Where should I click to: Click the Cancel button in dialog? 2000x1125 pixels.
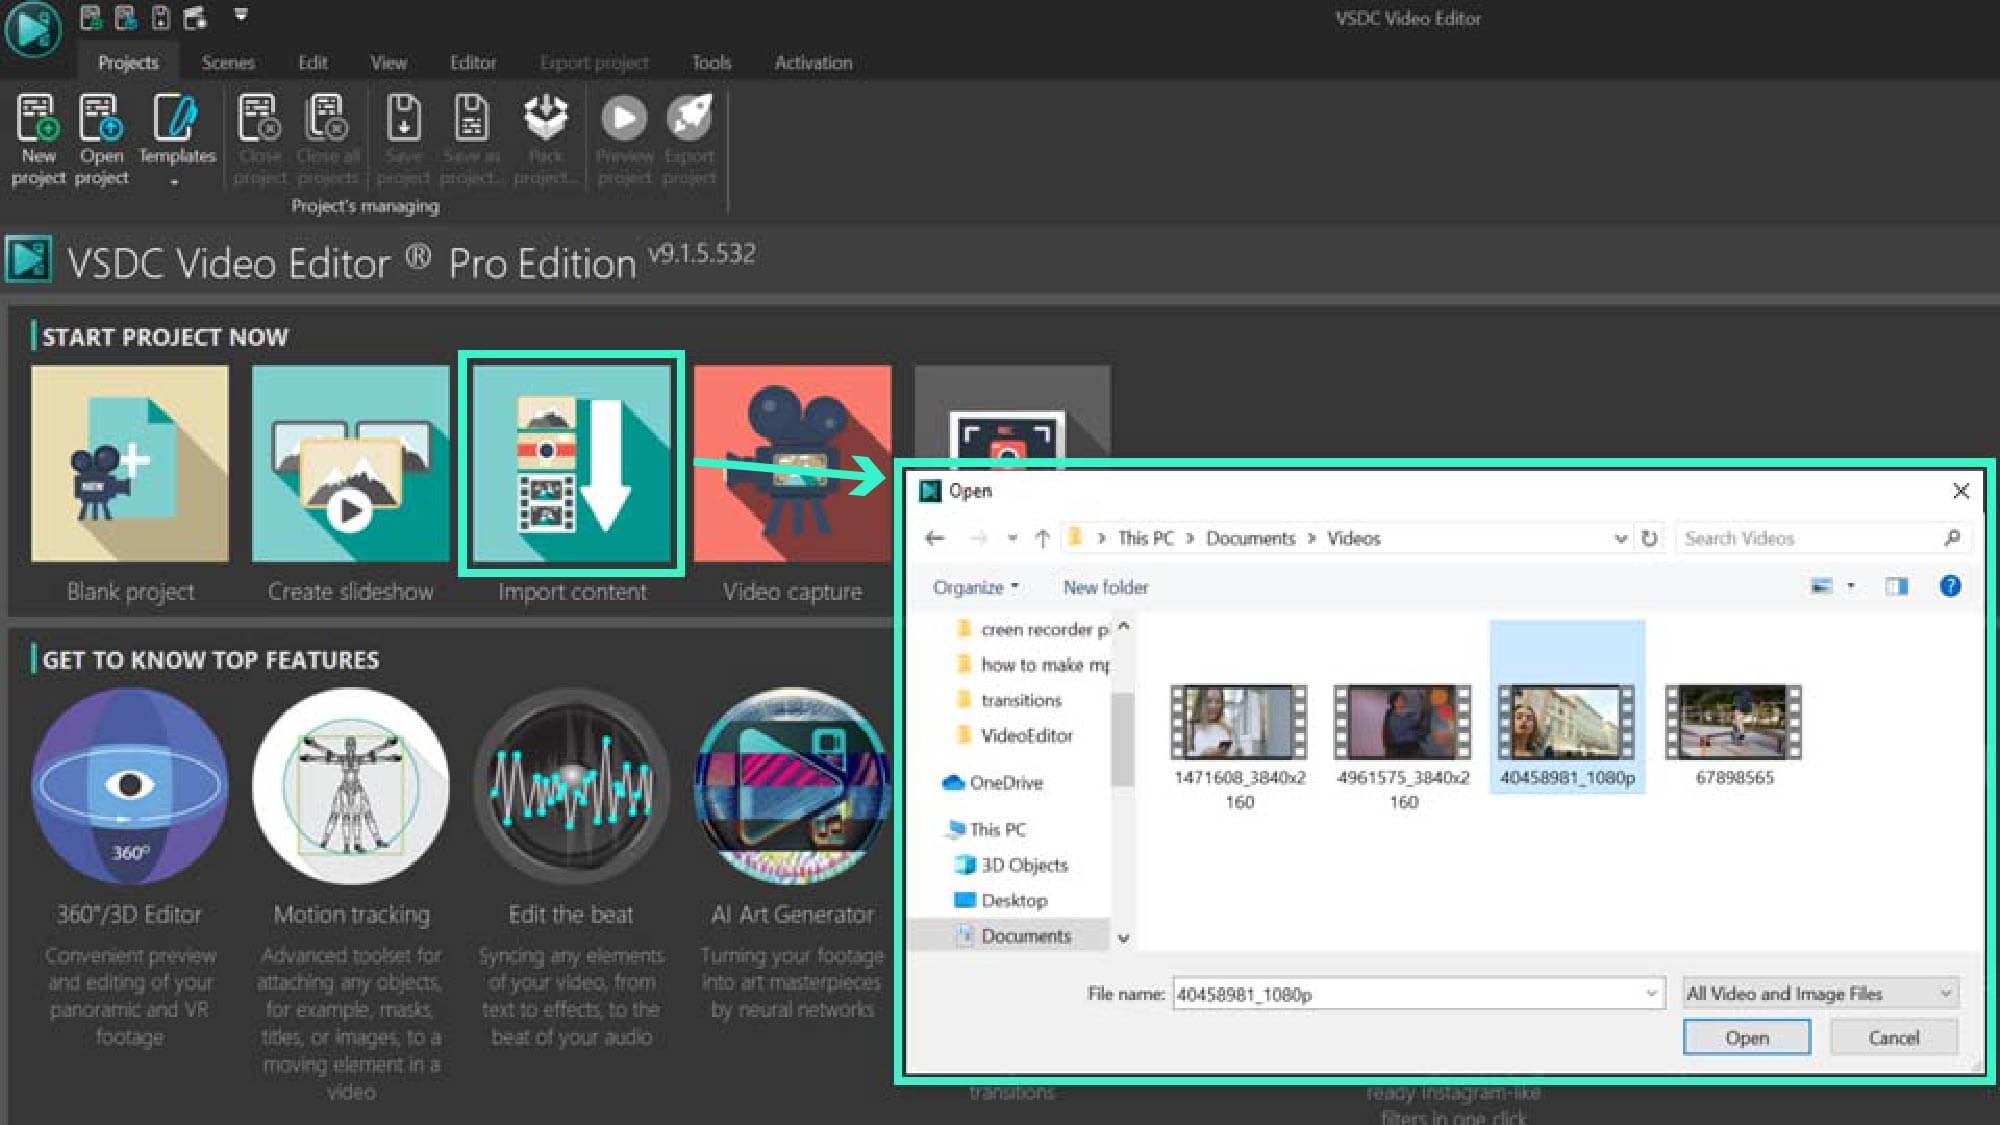click(1893, 1038)
